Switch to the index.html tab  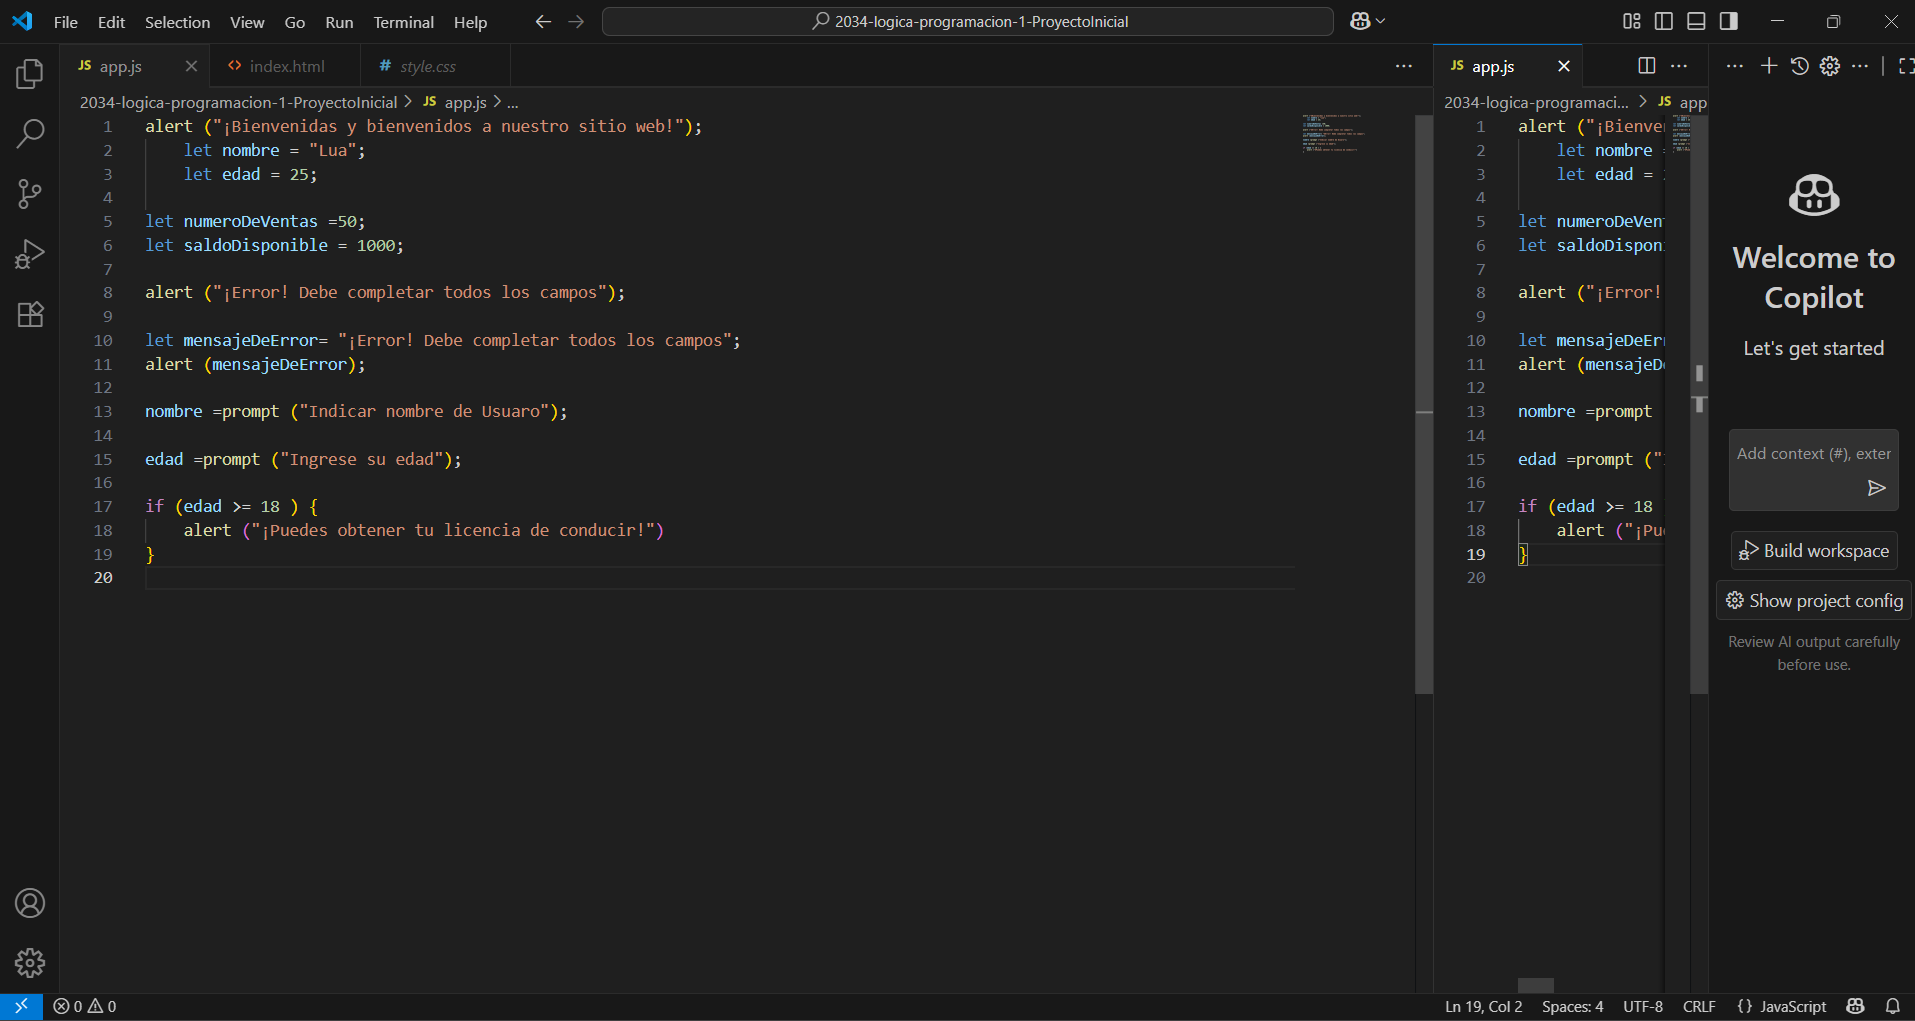[x=286, y=66]
